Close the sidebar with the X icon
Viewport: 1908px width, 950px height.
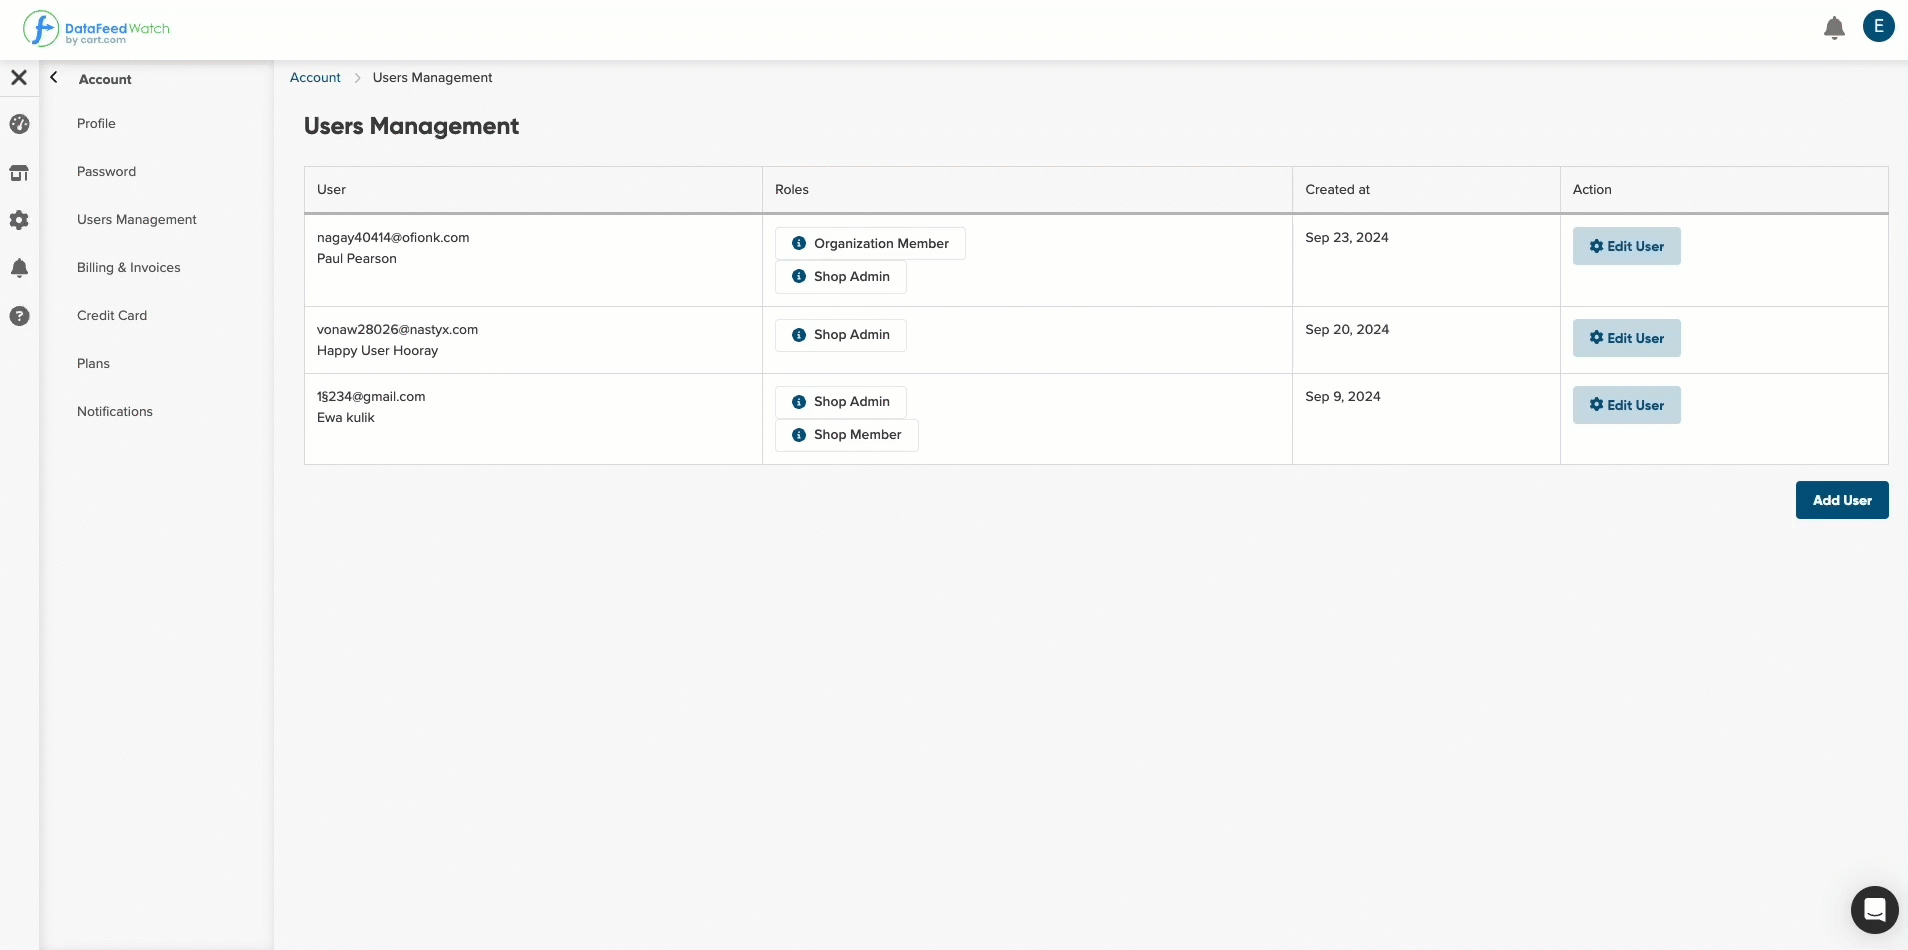click(x=19, y=77)
